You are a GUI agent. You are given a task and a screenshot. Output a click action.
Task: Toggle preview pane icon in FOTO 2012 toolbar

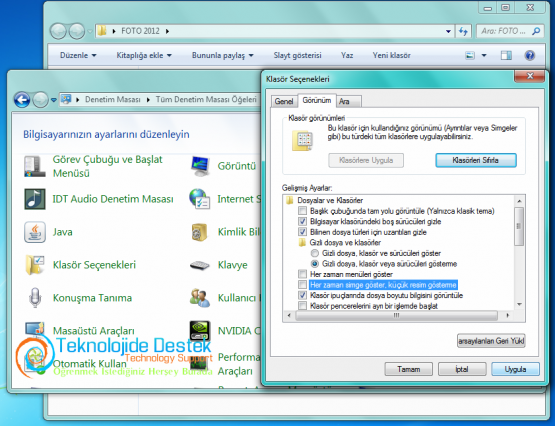506,55
